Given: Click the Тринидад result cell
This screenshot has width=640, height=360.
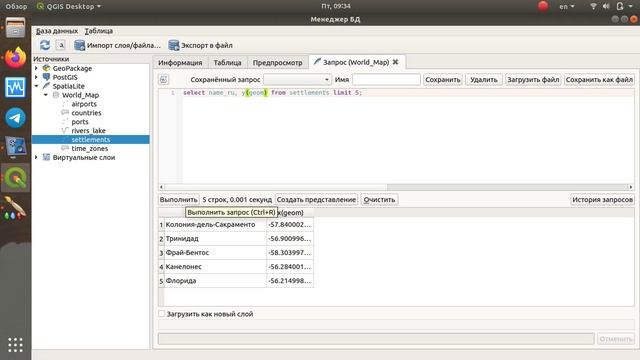Looking at the screenshot, I should [x=215, y=238].
